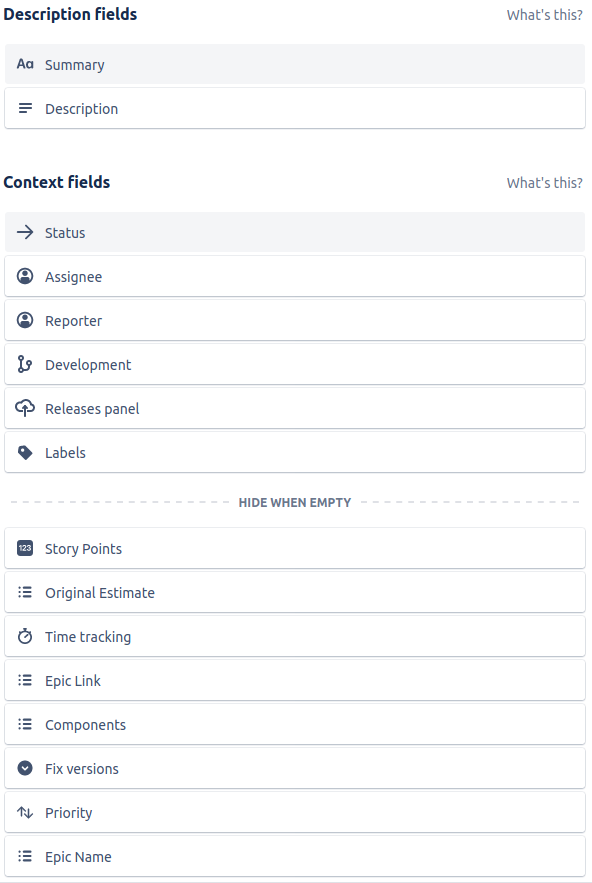The width and height of the screenshot is (592, 883).
Task: Click the Reporter person icon
Action: click(25, 320)
